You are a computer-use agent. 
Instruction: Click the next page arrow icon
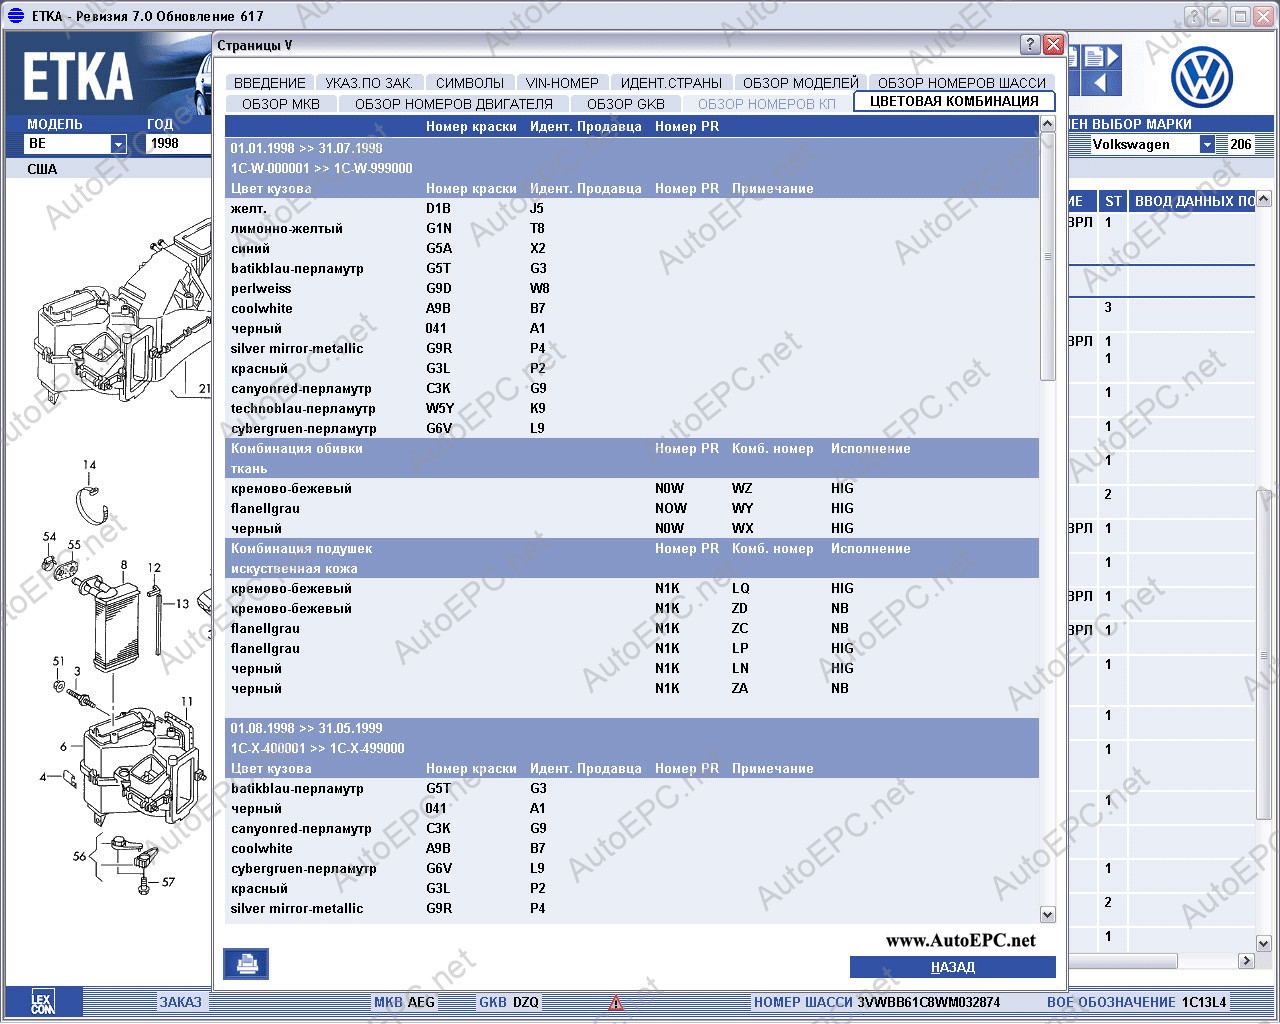[x=1108, y=57]
